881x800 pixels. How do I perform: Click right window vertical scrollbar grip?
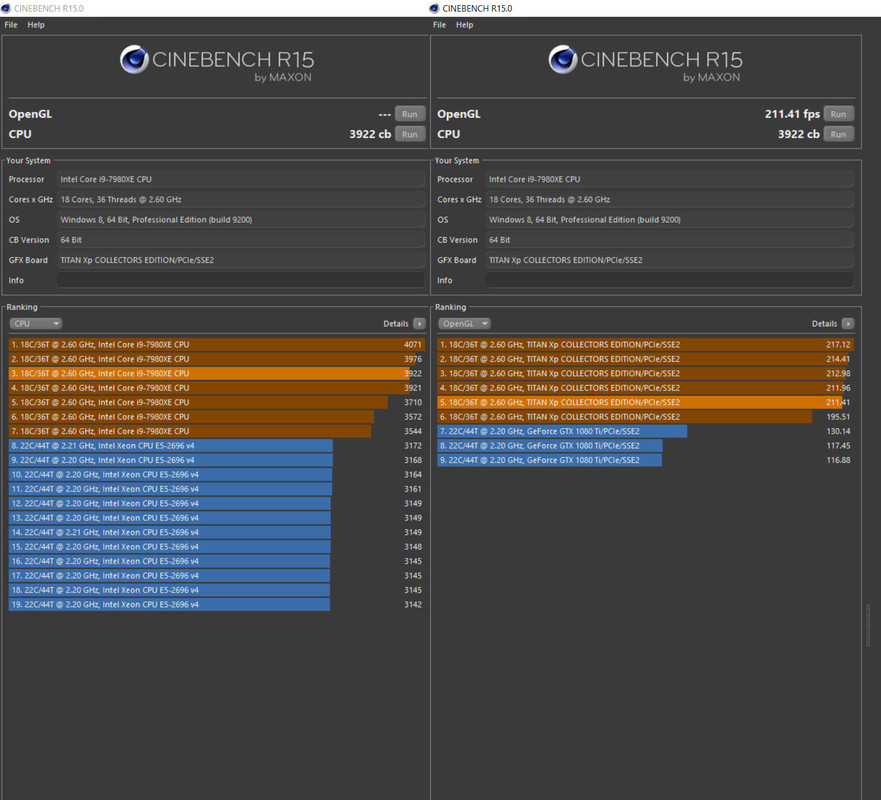tap(868, 625)
